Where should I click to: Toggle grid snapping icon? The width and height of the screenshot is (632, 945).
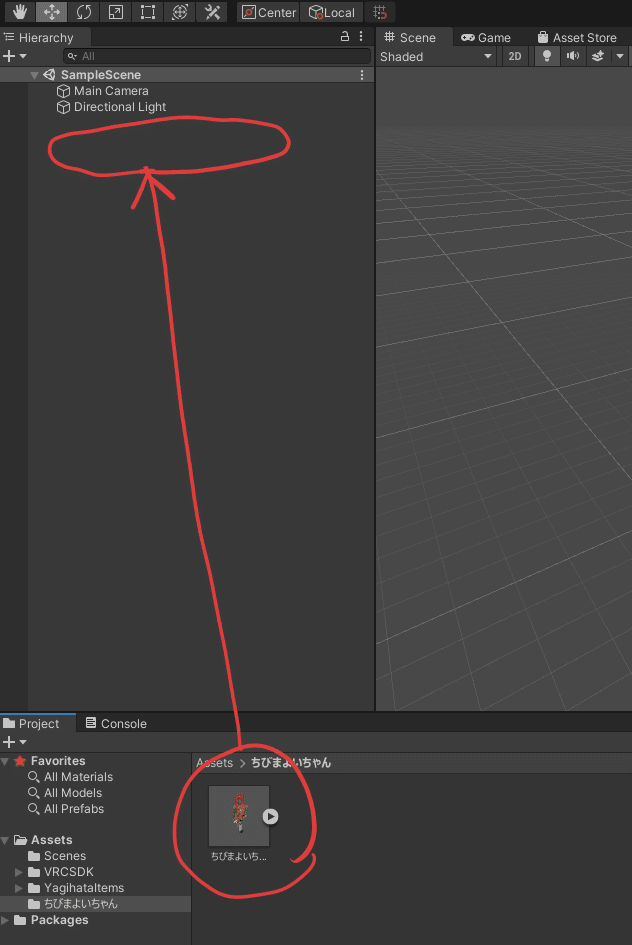[380, 12]
